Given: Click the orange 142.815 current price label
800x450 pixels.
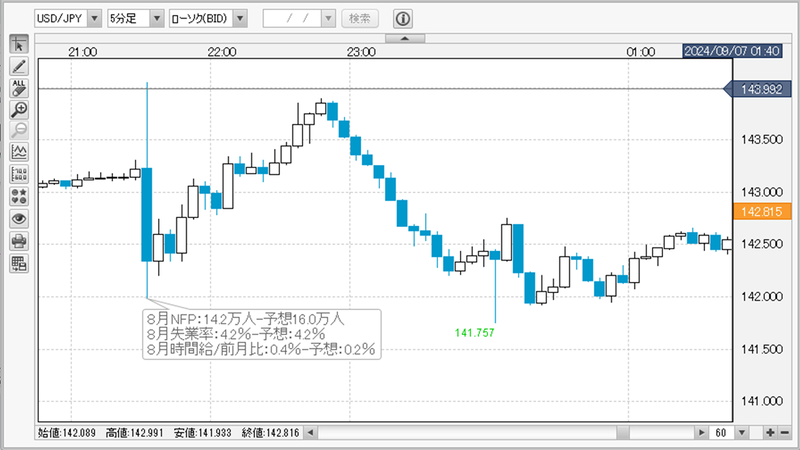Looking at the screenshot, I should pyautogui.click(x=762, y=211).
